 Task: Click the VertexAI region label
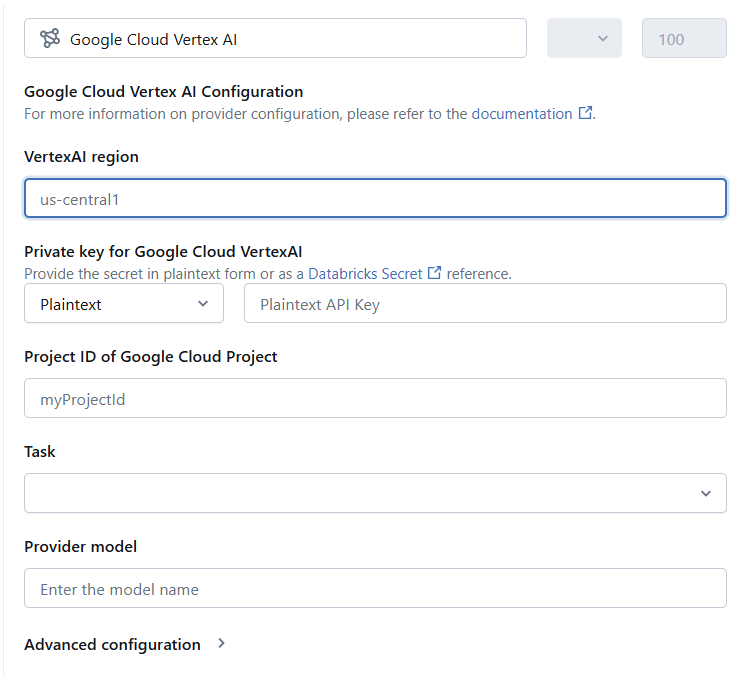click(x=82, y=157)
